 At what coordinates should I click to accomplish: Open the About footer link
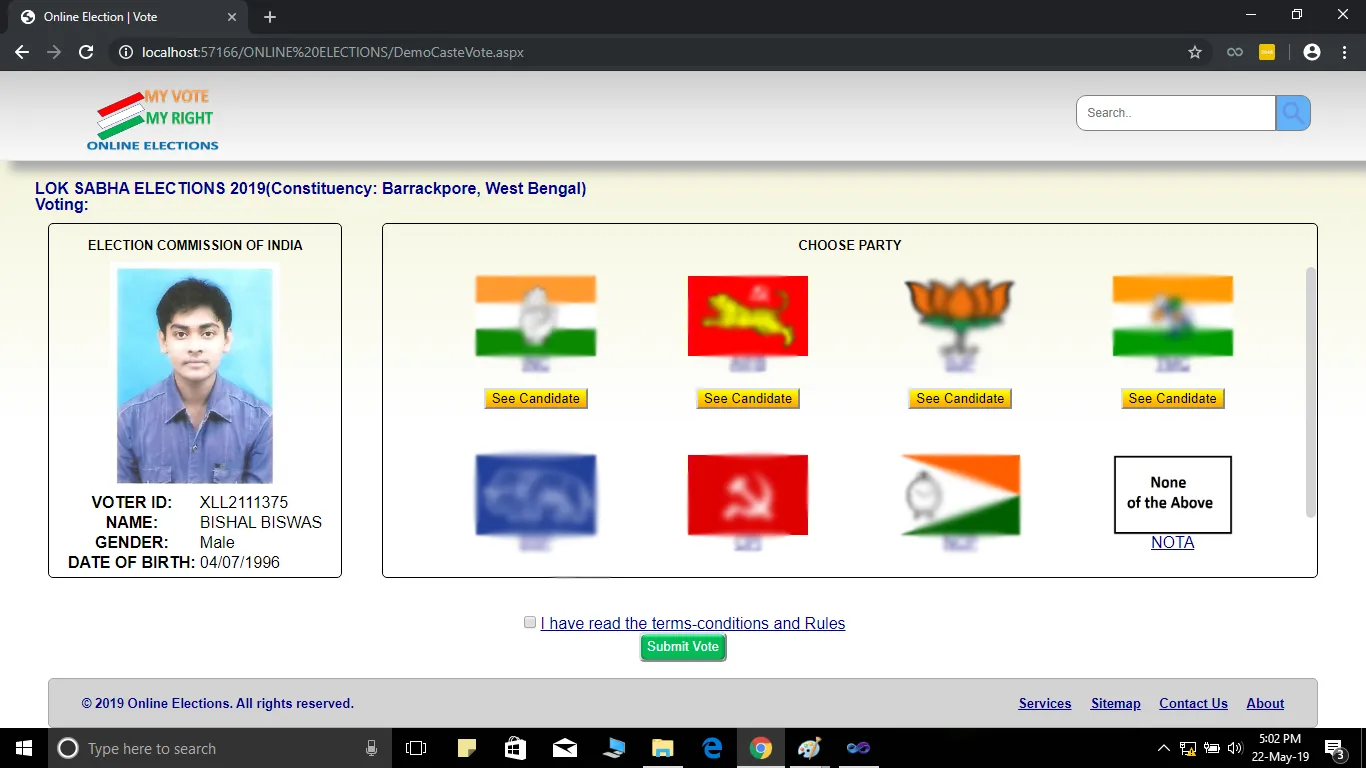(1265, 703)
